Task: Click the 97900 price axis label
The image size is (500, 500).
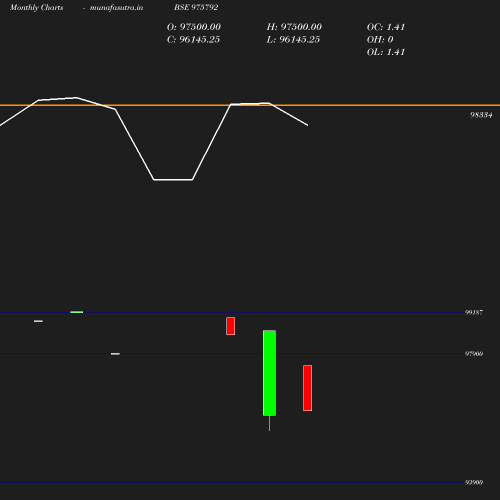Action: (x=474, y=354)
